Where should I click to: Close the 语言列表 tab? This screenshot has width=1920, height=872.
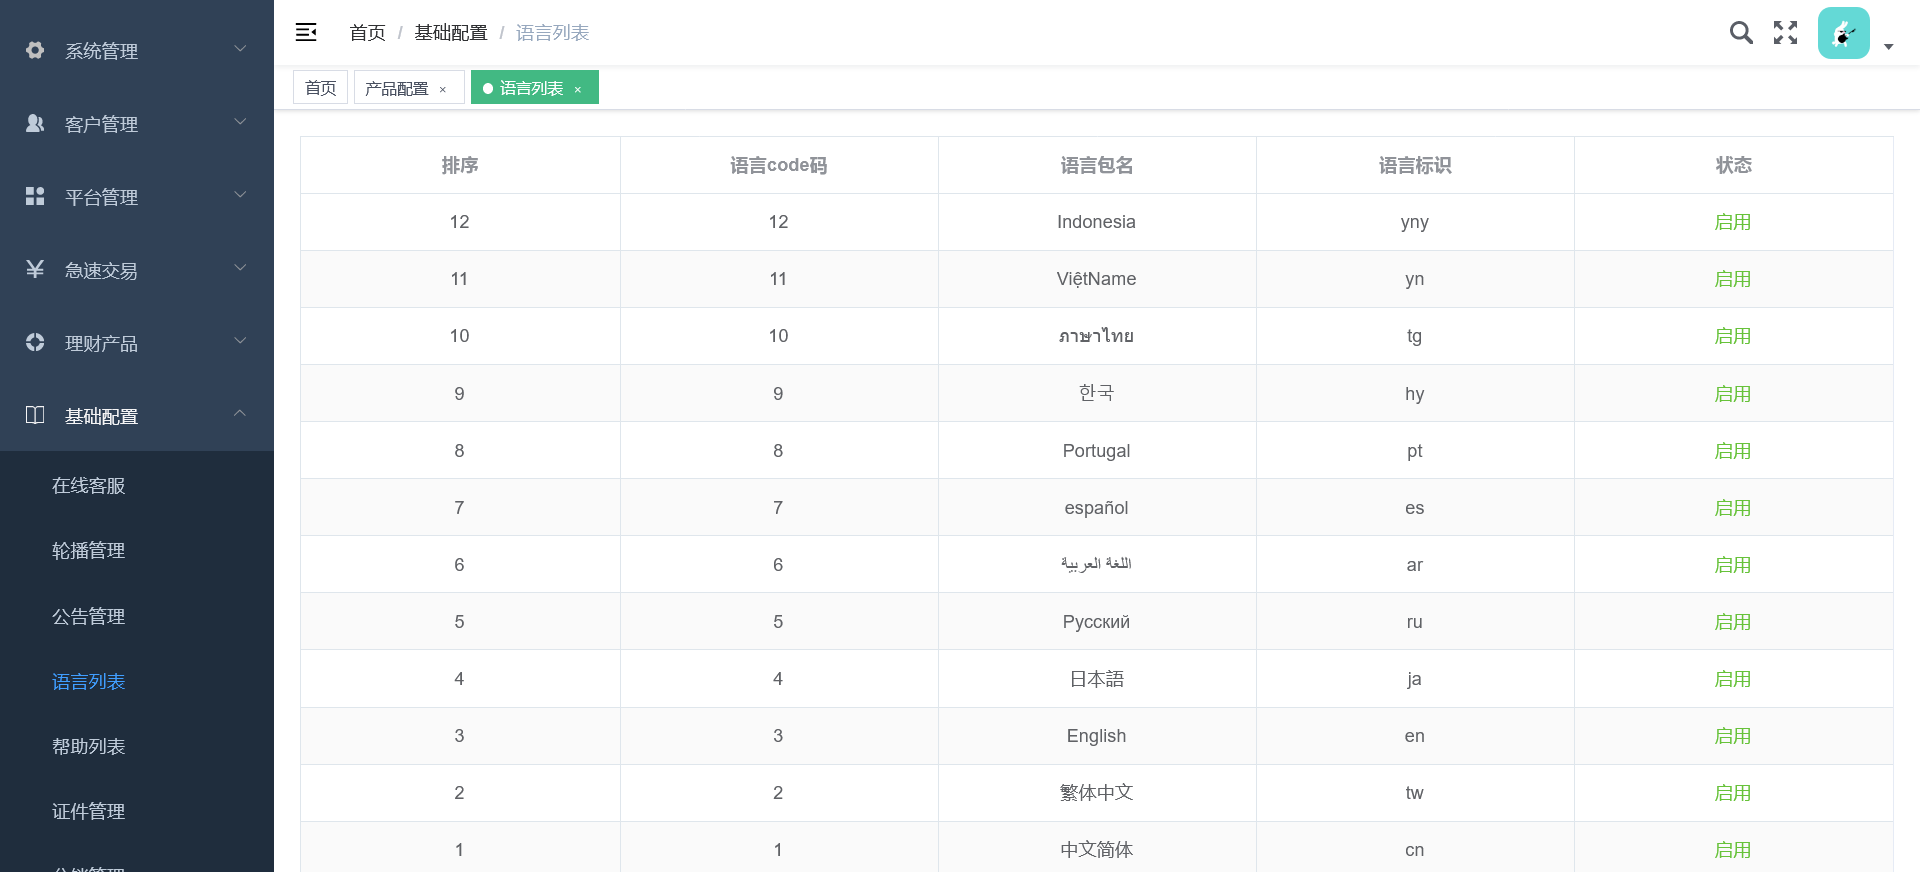tap(578, 89)
